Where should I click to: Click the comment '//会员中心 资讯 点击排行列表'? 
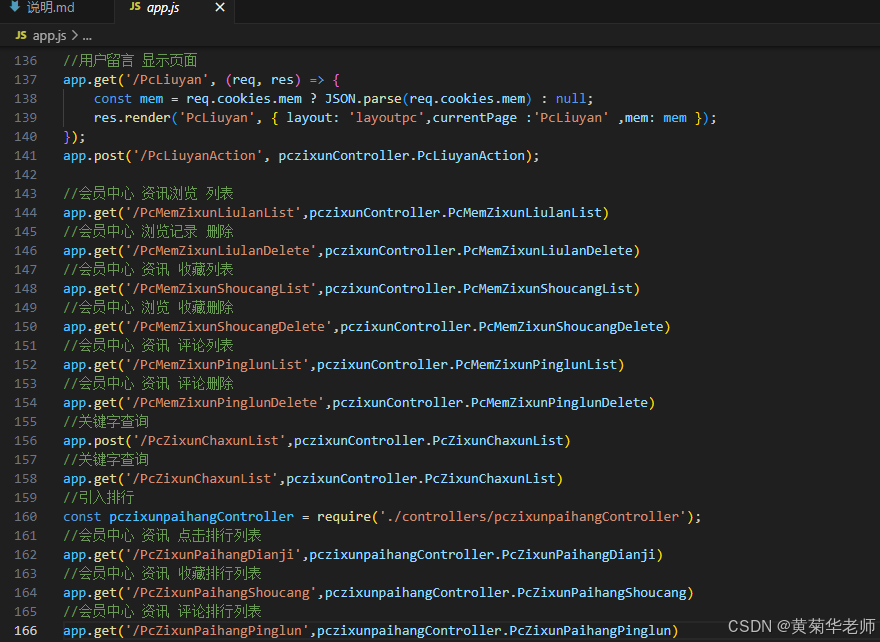[x=162, y=536]
